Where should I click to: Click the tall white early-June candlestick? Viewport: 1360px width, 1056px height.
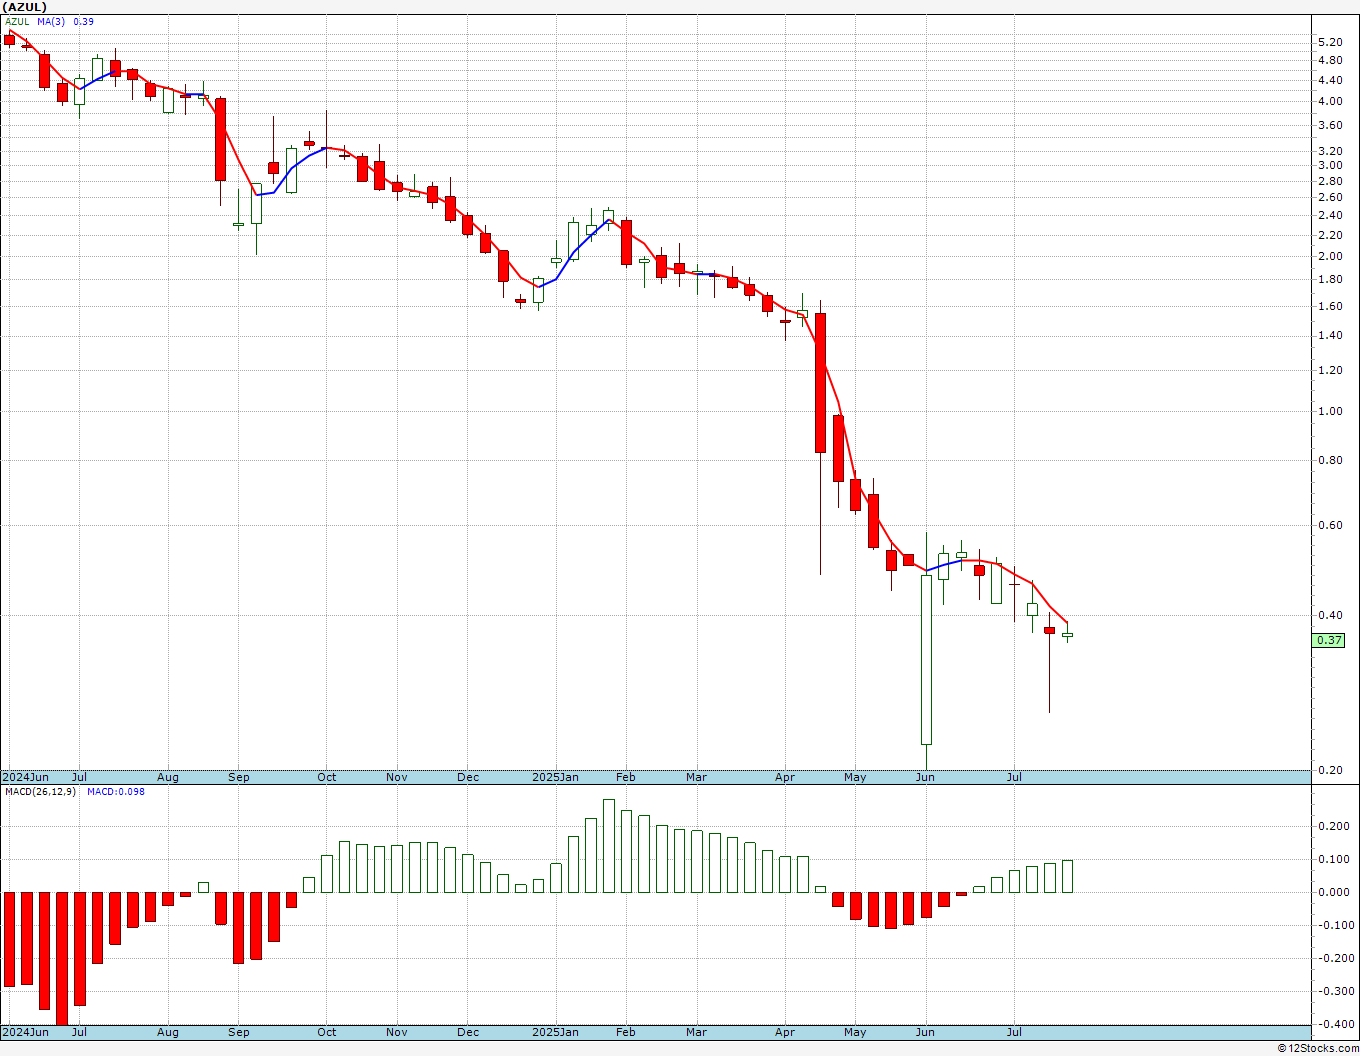point(926,660)
